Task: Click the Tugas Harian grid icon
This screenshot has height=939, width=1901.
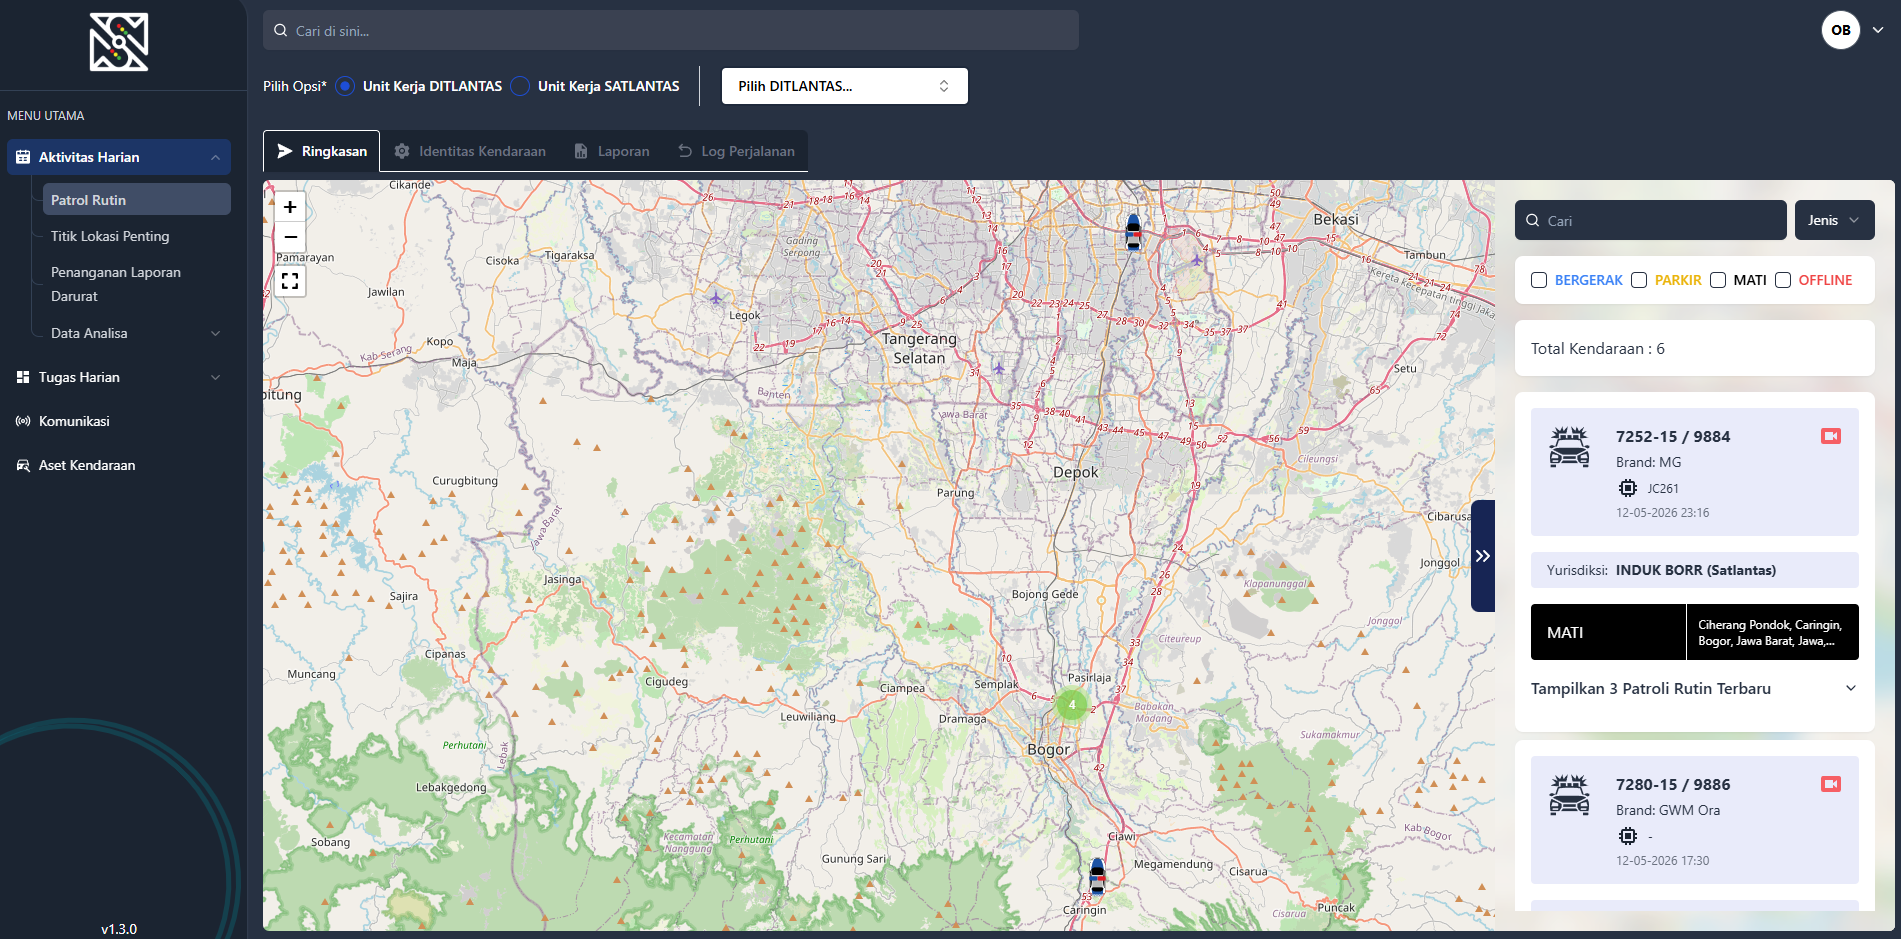Action: click(x=23, y=377)
